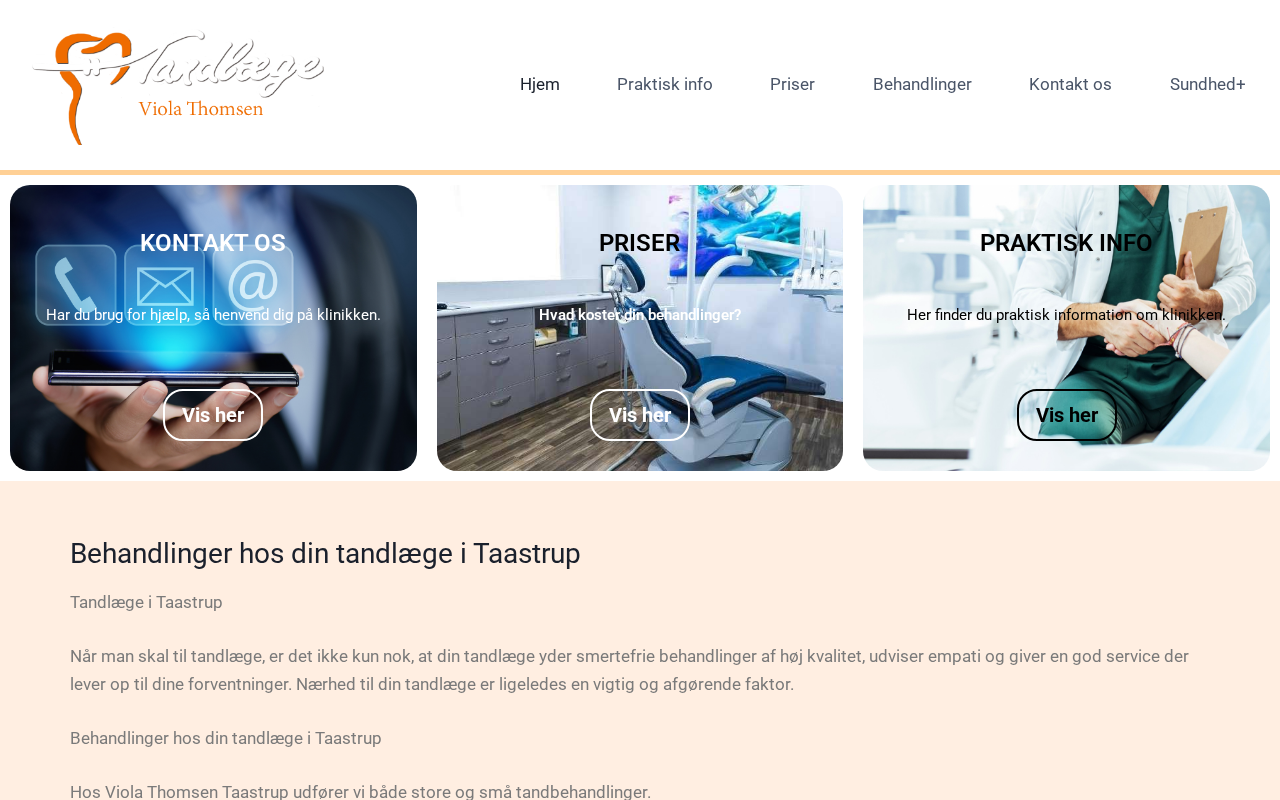Open the Hjem menu item

[540, 84]
